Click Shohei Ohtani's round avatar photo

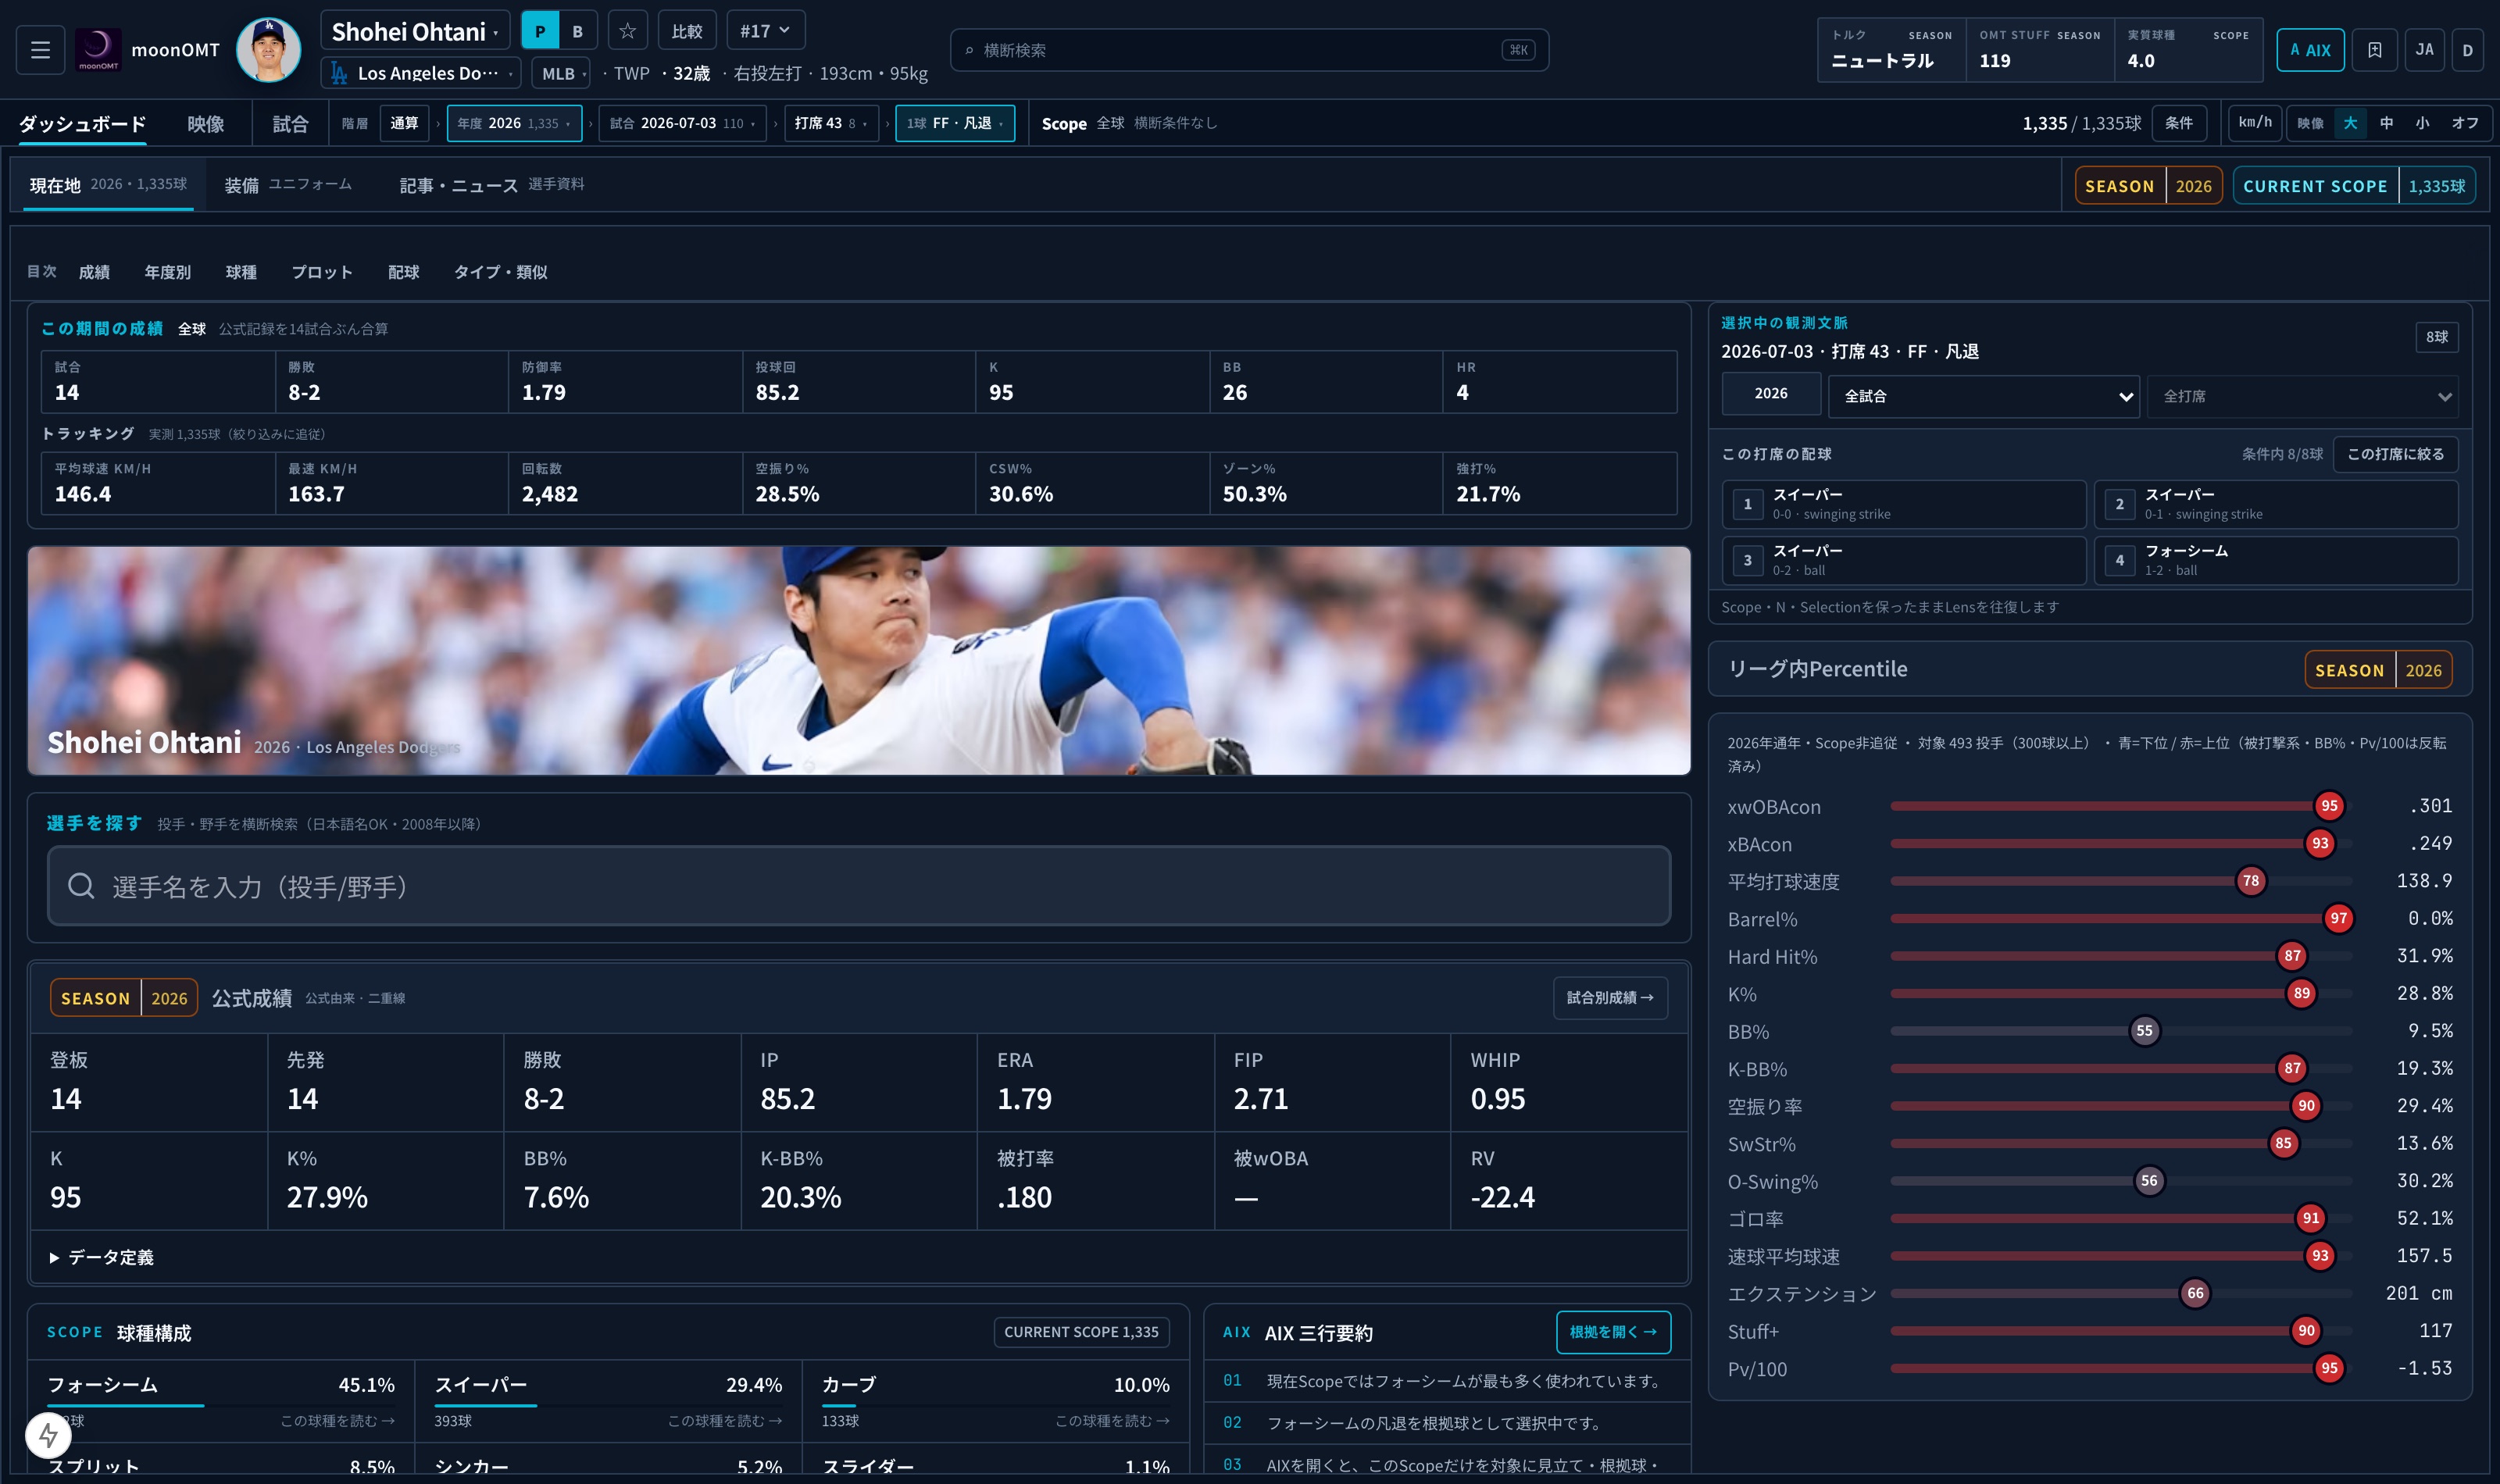268,49
